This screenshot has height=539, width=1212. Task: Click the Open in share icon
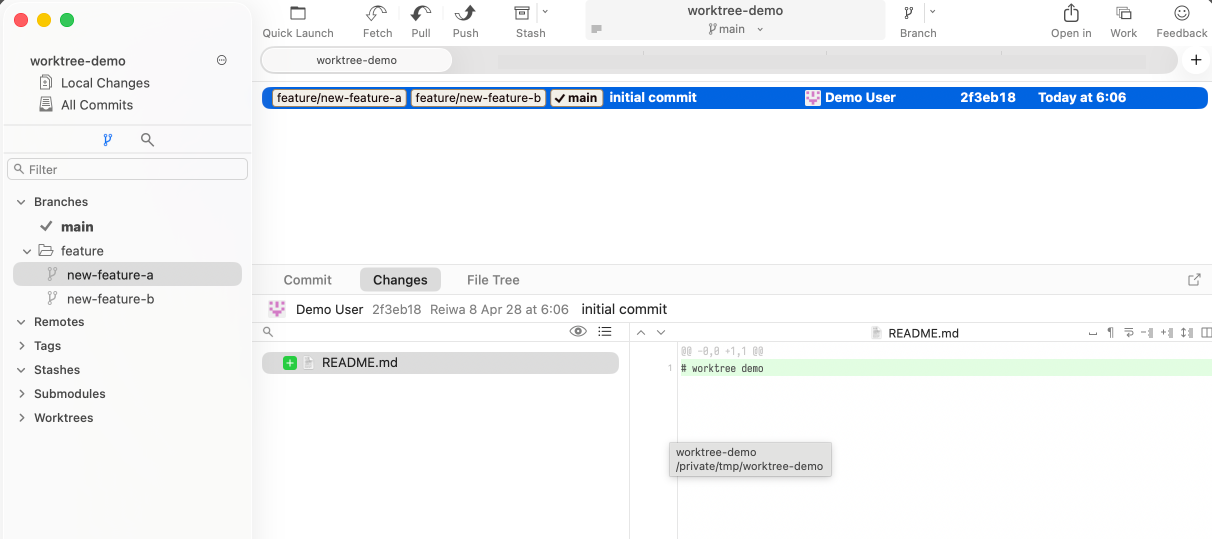[1071, 13]
